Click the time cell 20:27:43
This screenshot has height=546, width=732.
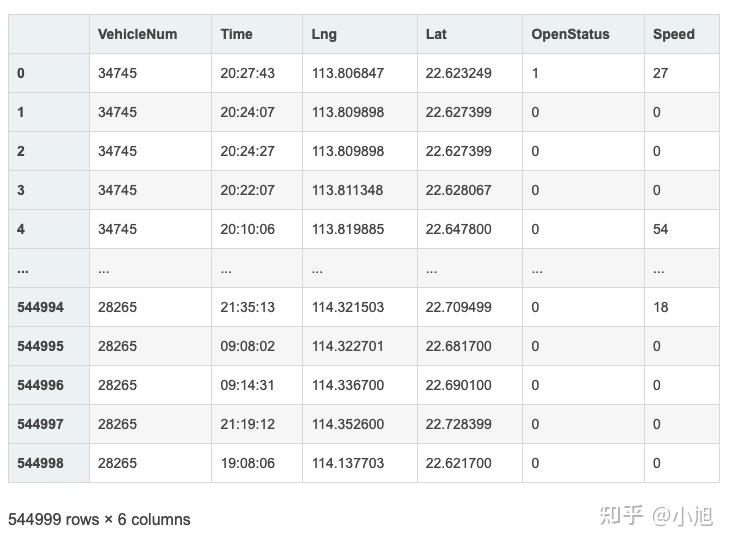pyautogui.click(x=247, y=73)
